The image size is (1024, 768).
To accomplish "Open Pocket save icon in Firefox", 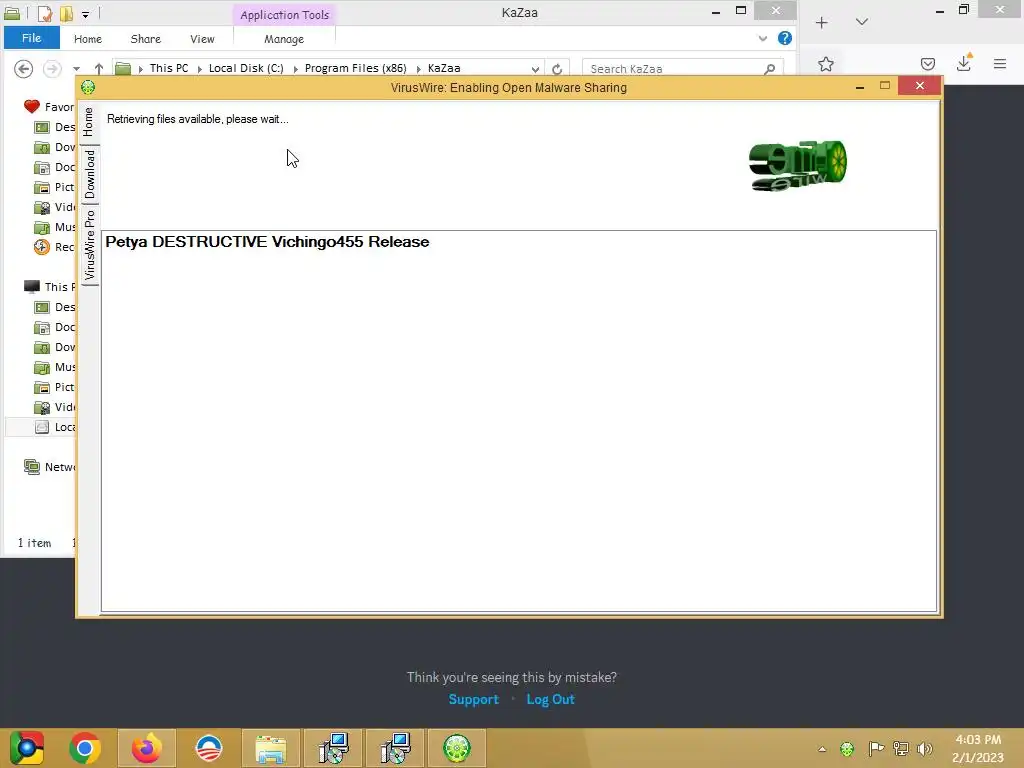I will click(928, 64).
